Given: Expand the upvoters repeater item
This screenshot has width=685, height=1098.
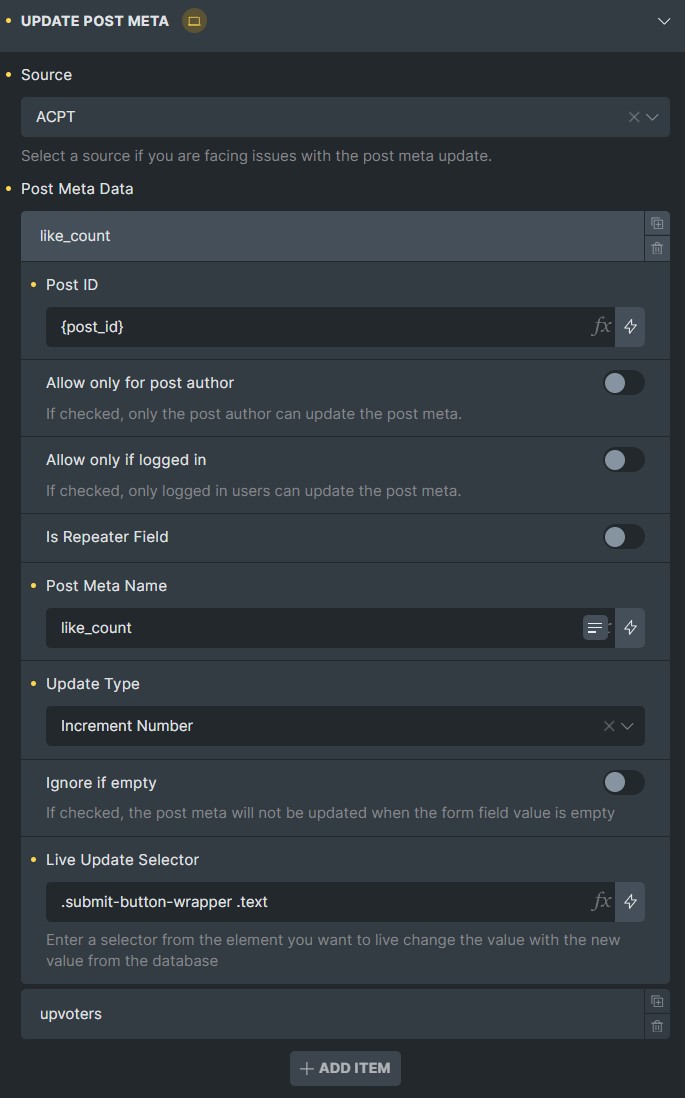Looking at the screenshot, I should click(x=332, y=1014).
